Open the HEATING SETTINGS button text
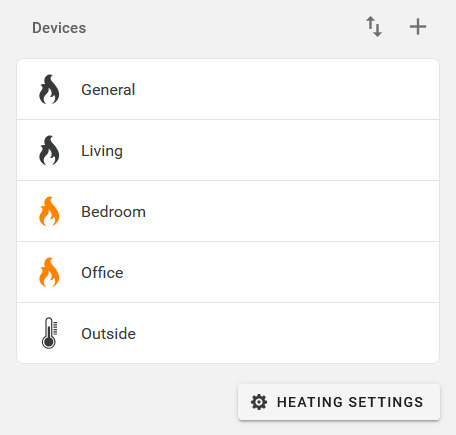 [x=350, y=402]
